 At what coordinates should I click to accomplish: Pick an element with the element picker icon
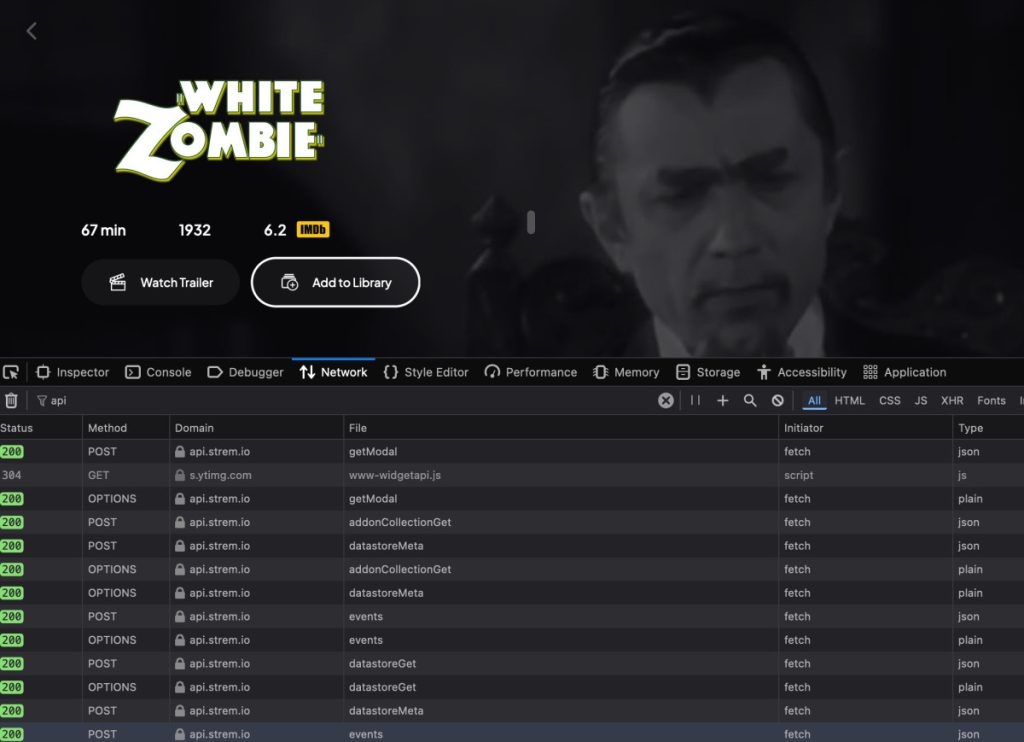11,372
